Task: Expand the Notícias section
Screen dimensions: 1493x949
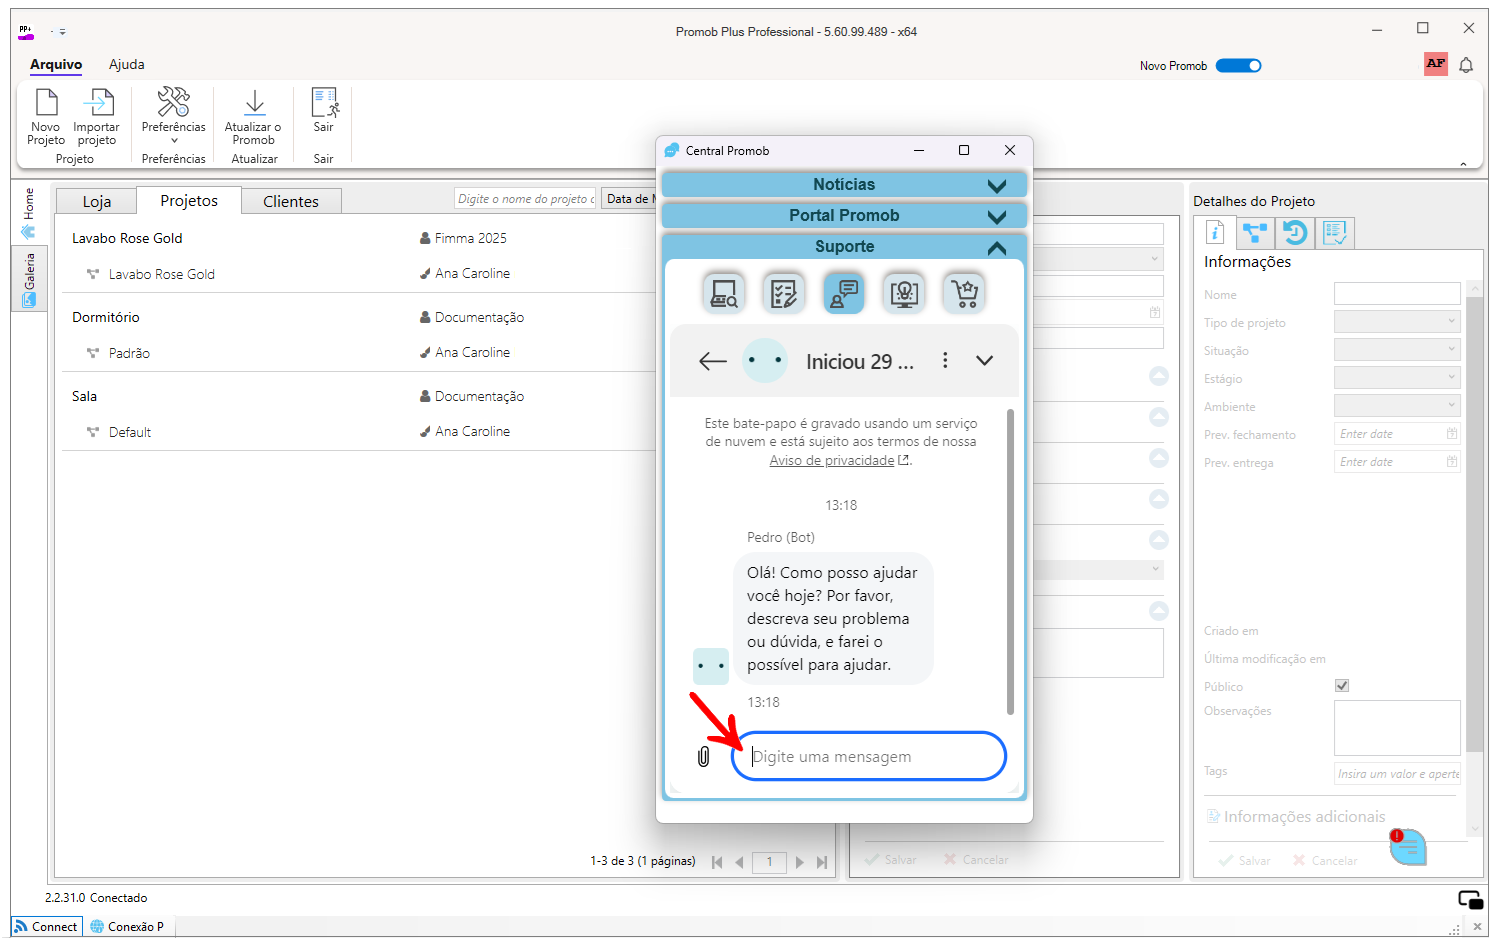Action: coord(844,185)
